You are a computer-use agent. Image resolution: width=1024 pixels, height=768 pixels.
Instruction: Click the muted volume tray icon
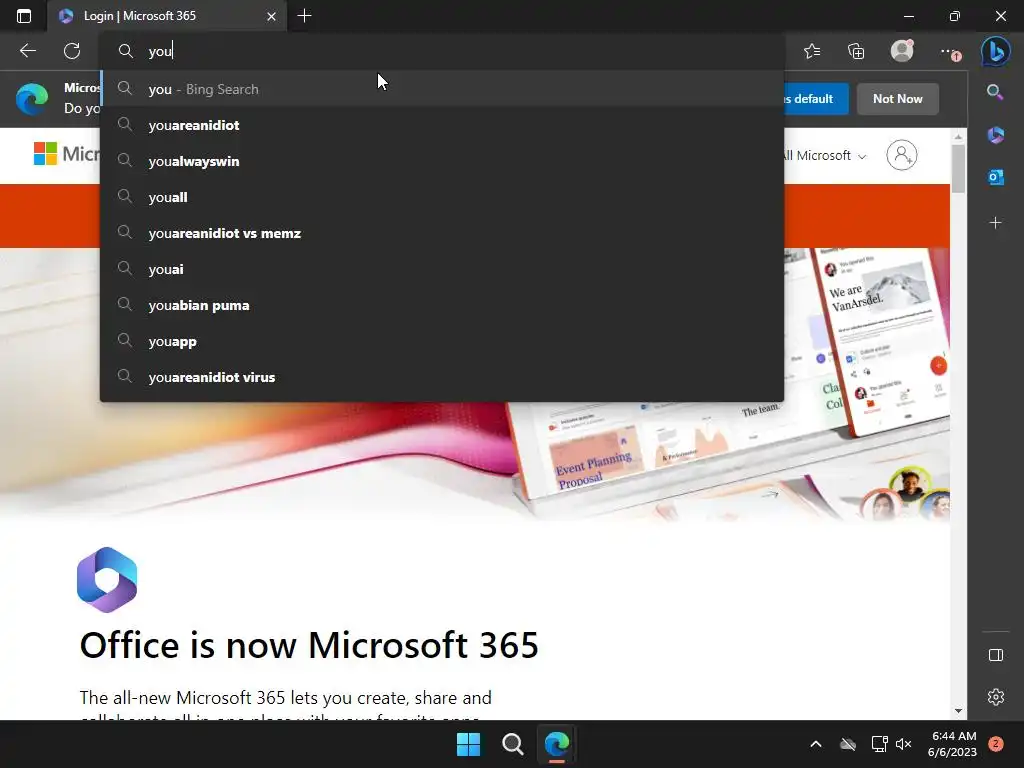click(903, 744)
